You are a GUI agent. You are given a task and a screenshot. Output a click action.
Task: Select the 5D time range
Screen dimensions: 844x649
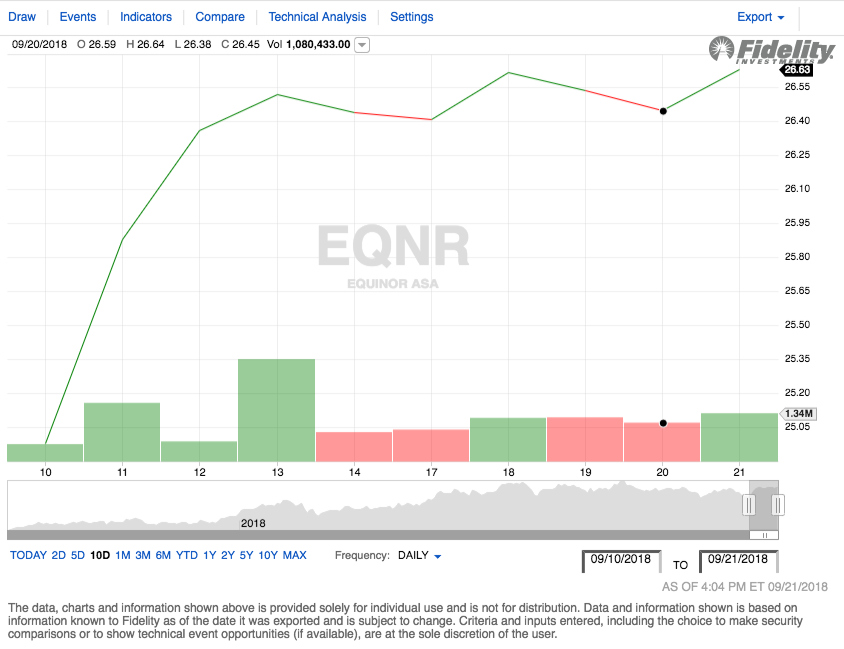[78, 555]
